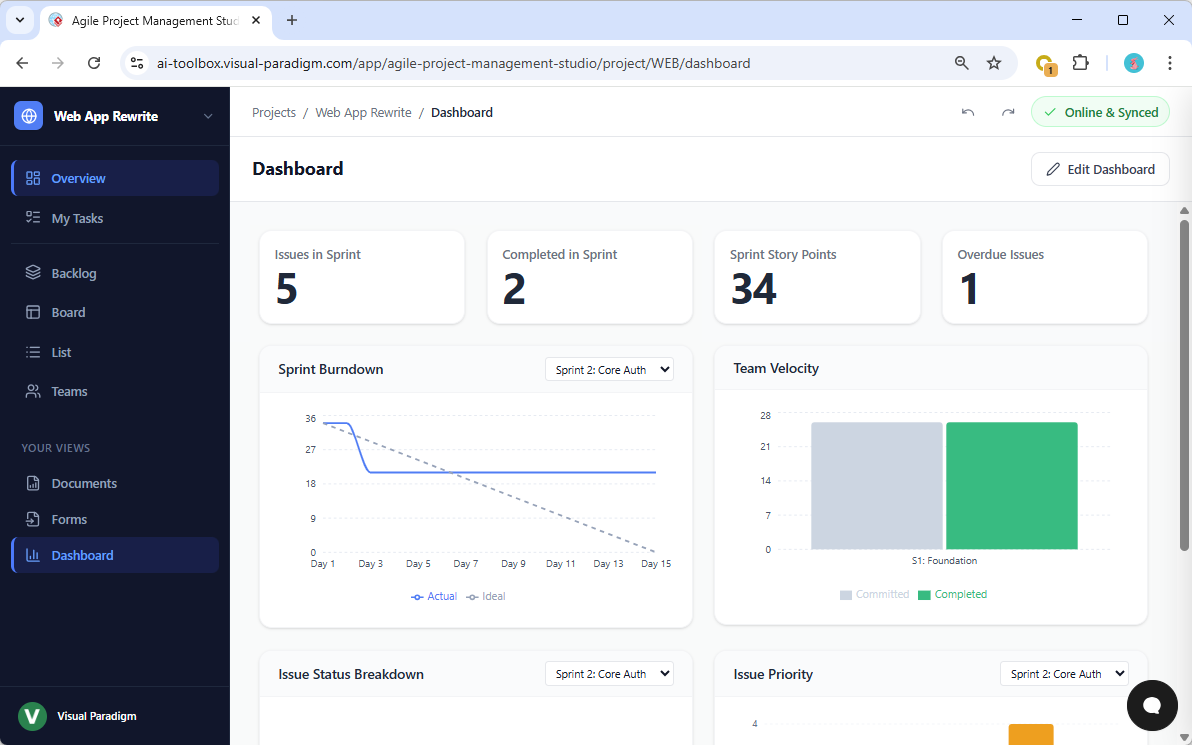Toggle the Actual series in Sprint Burndown legend

click(434, 596)
